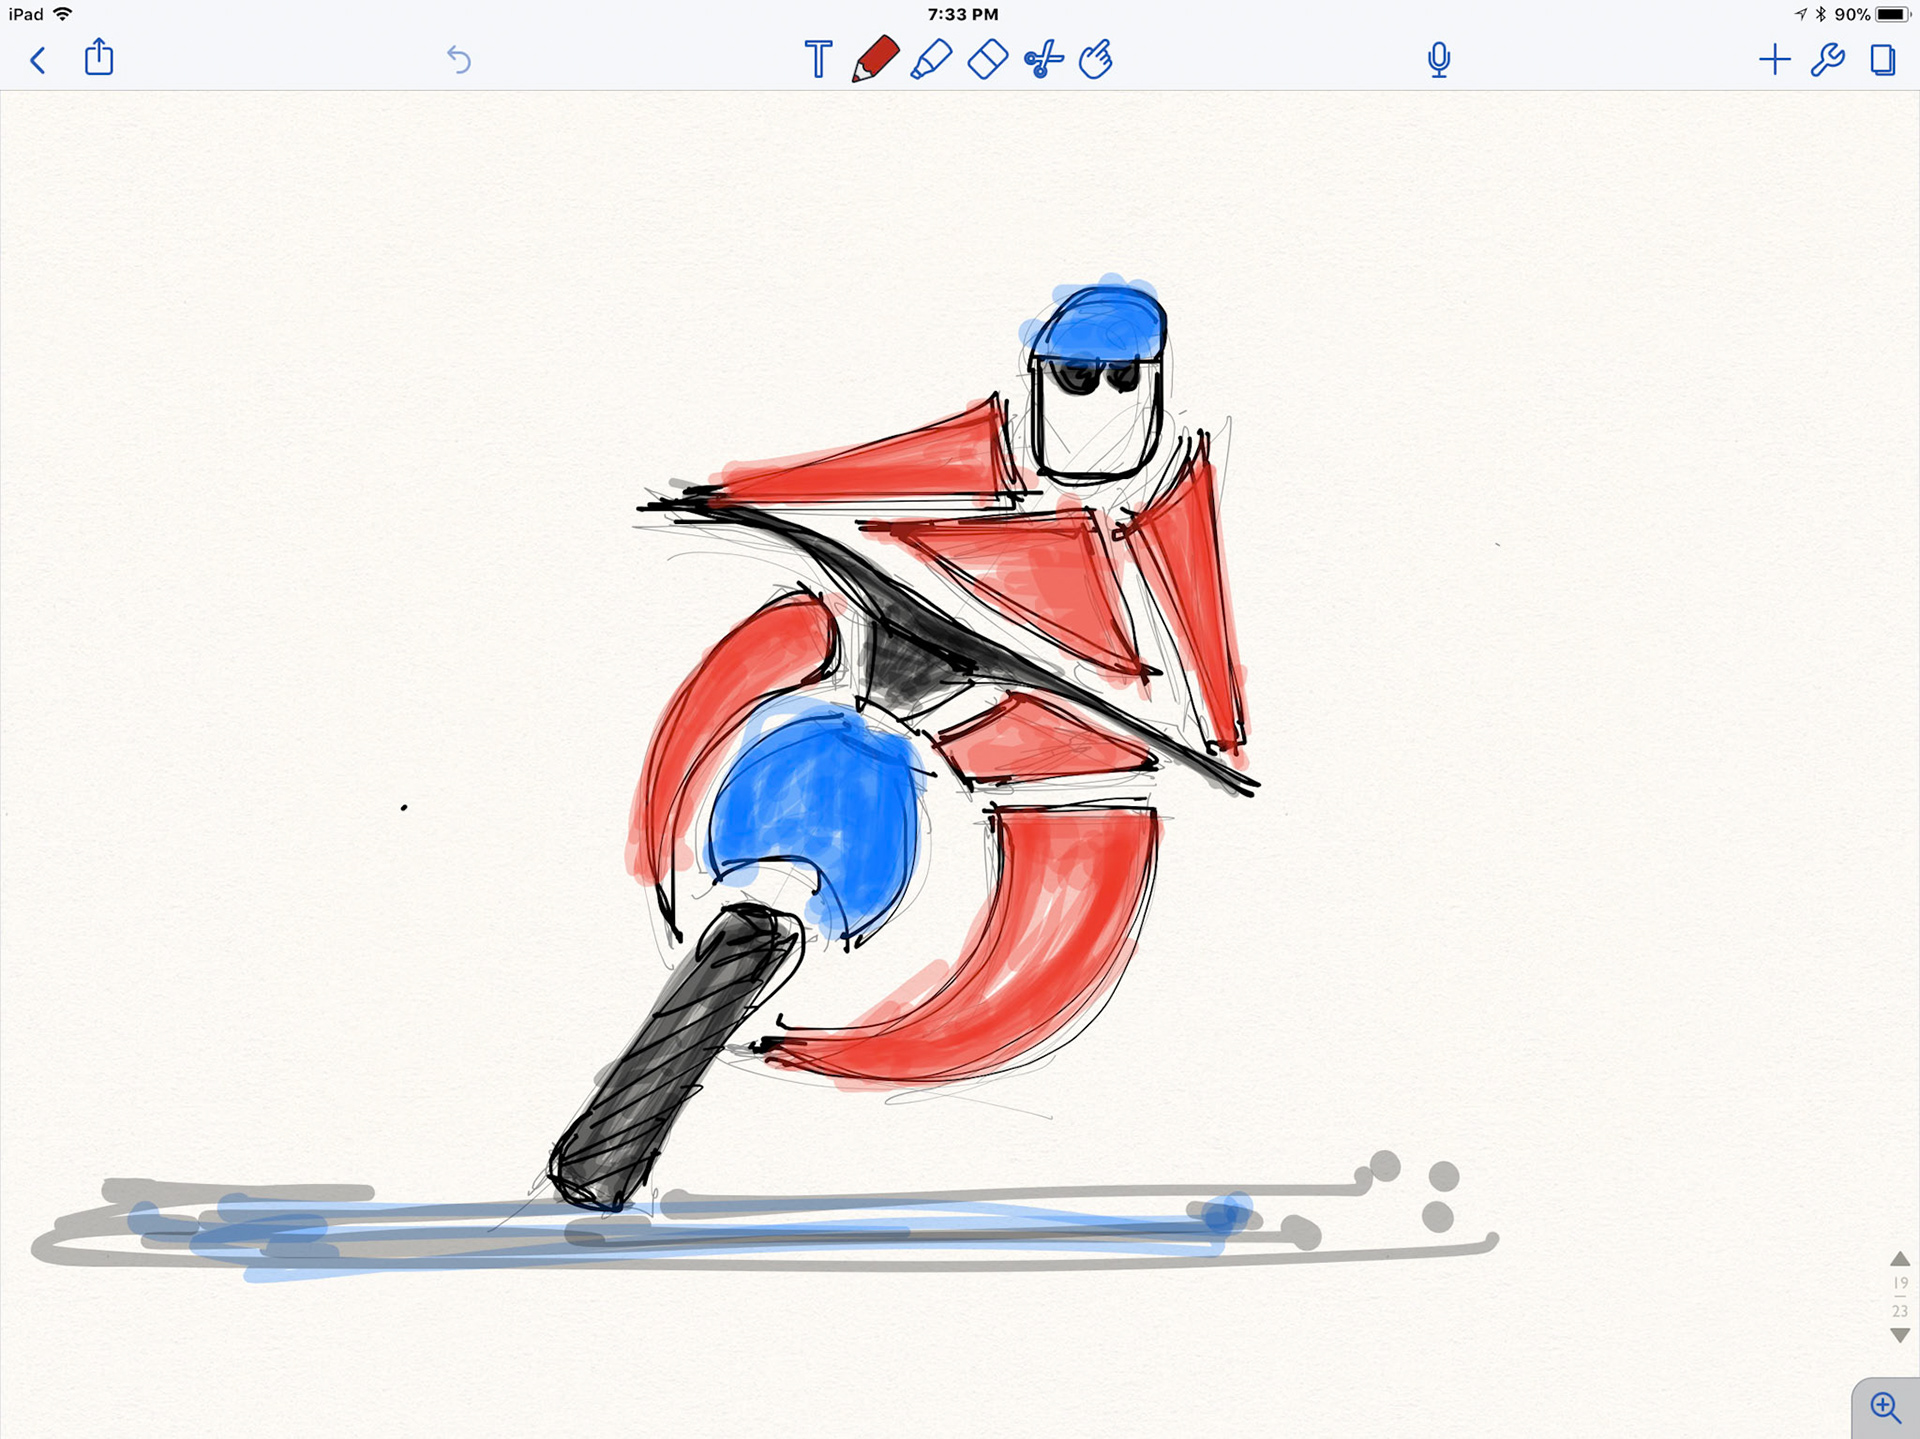
Task: Start audio recording with the microphone
Action: tap(1438, 60)
